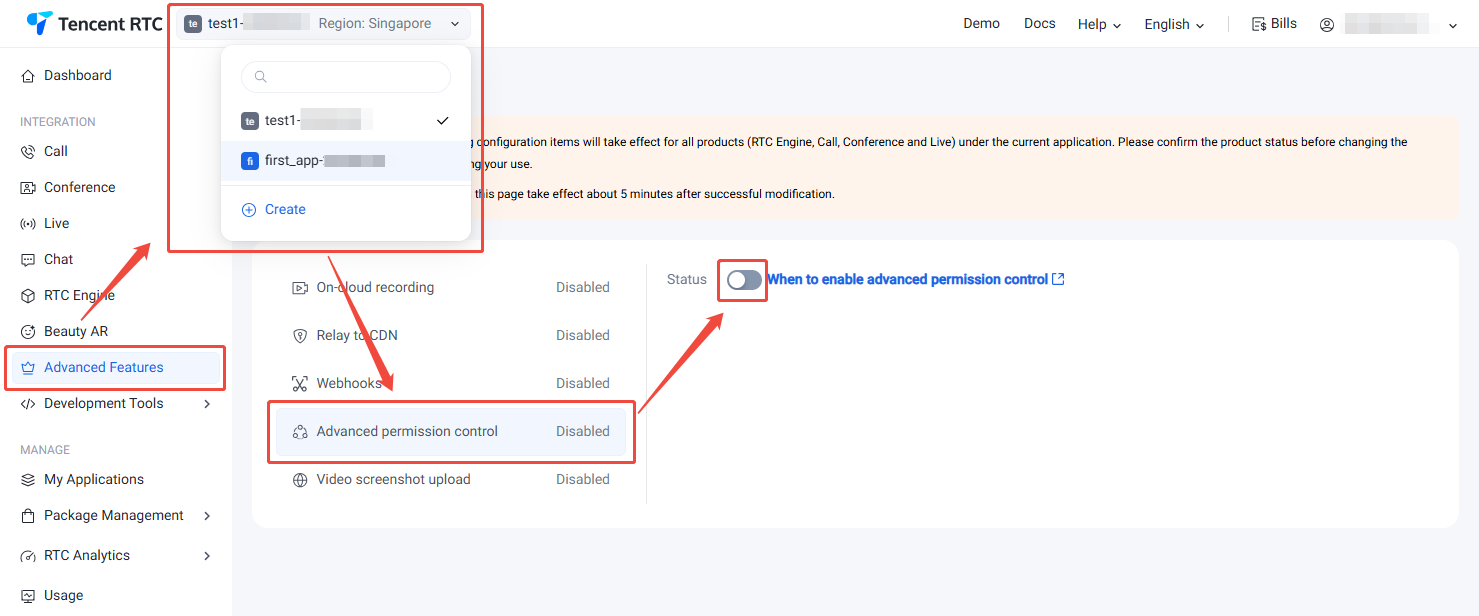
Task: Open the Docs link in header
Action: [x=1039, y=23]
